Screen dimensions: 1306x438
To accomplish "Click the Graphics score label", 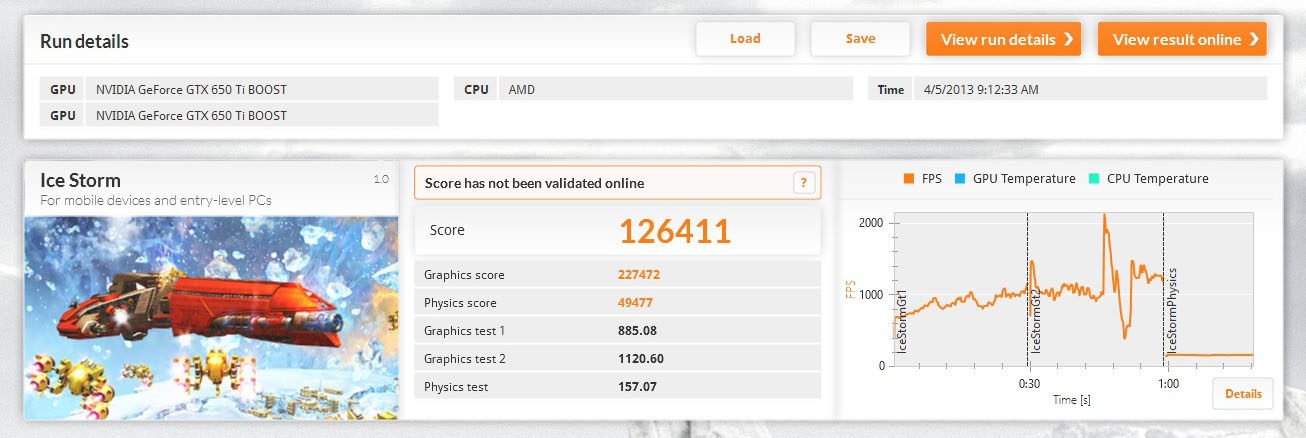I will pyautogui.click(x=464, y=274).
